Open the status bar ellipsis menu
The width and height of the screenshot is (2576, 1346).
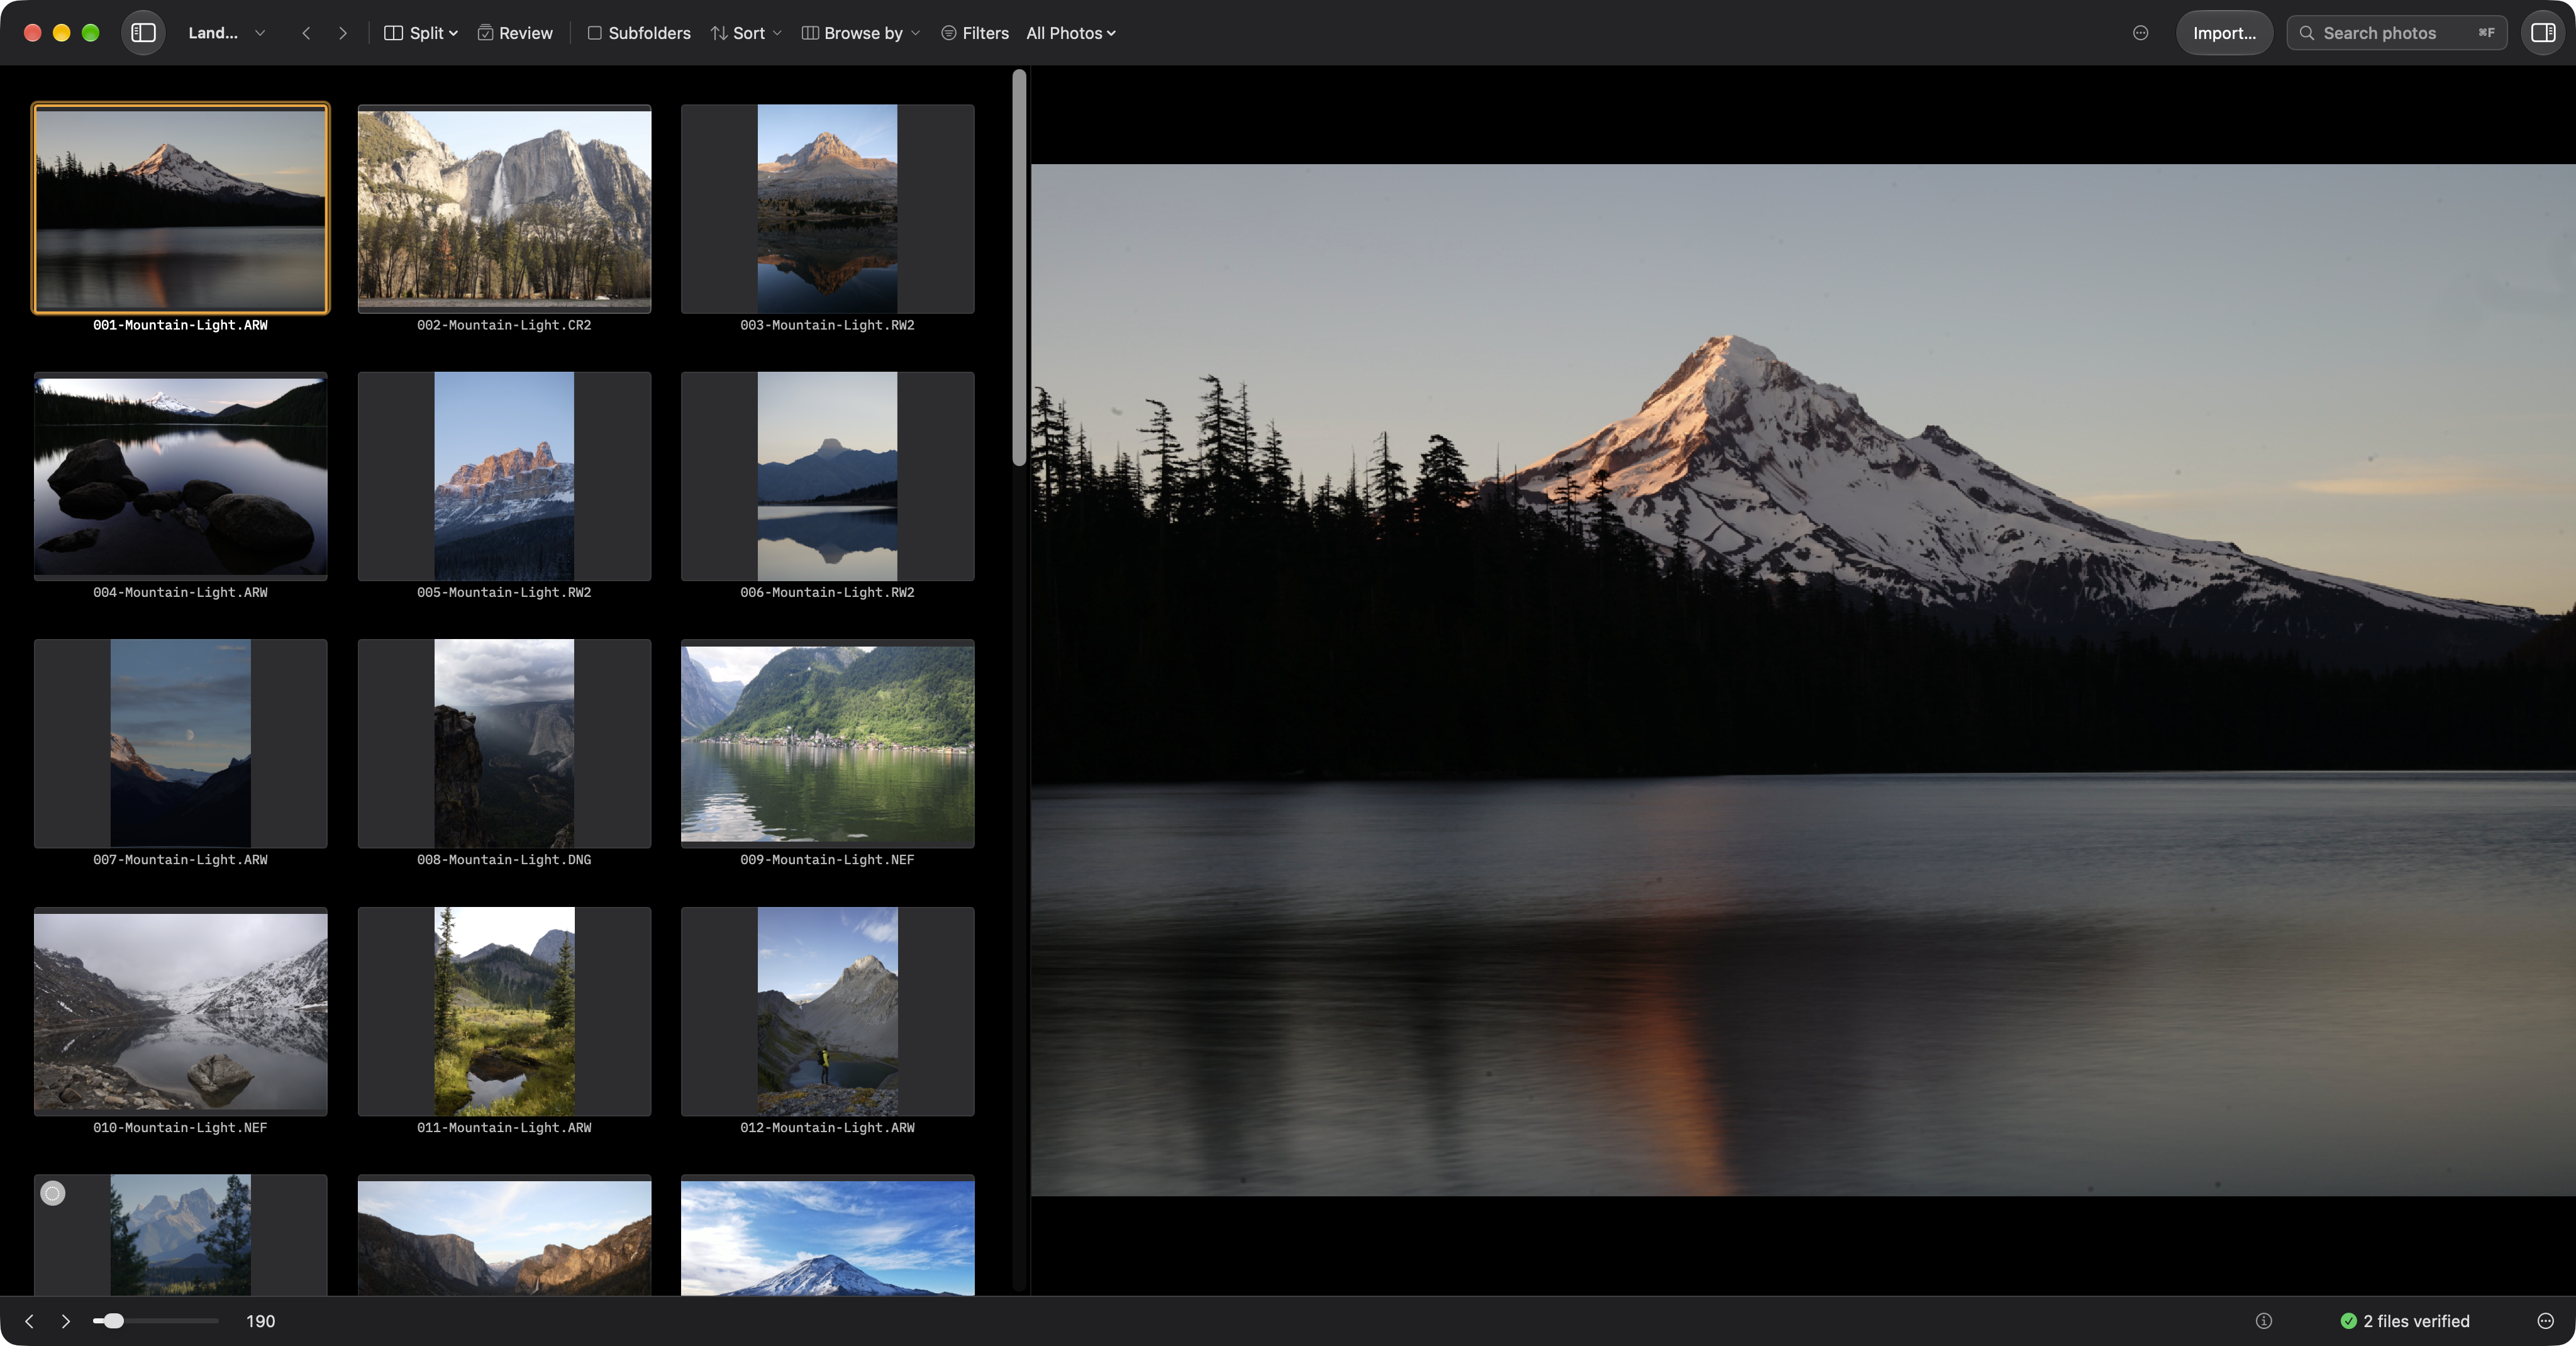(x=2546, y=1321)
